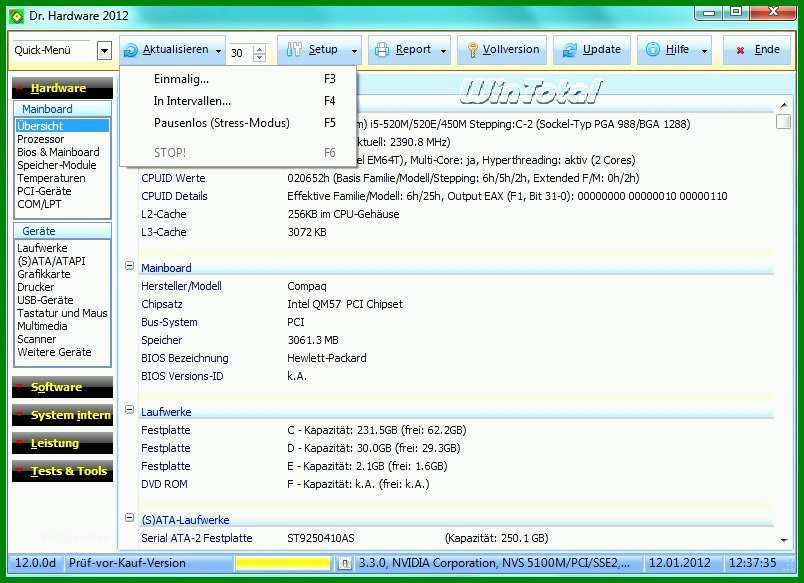
Task: Click the Aktualisieren refresh icon
Action: pos(131,50)
